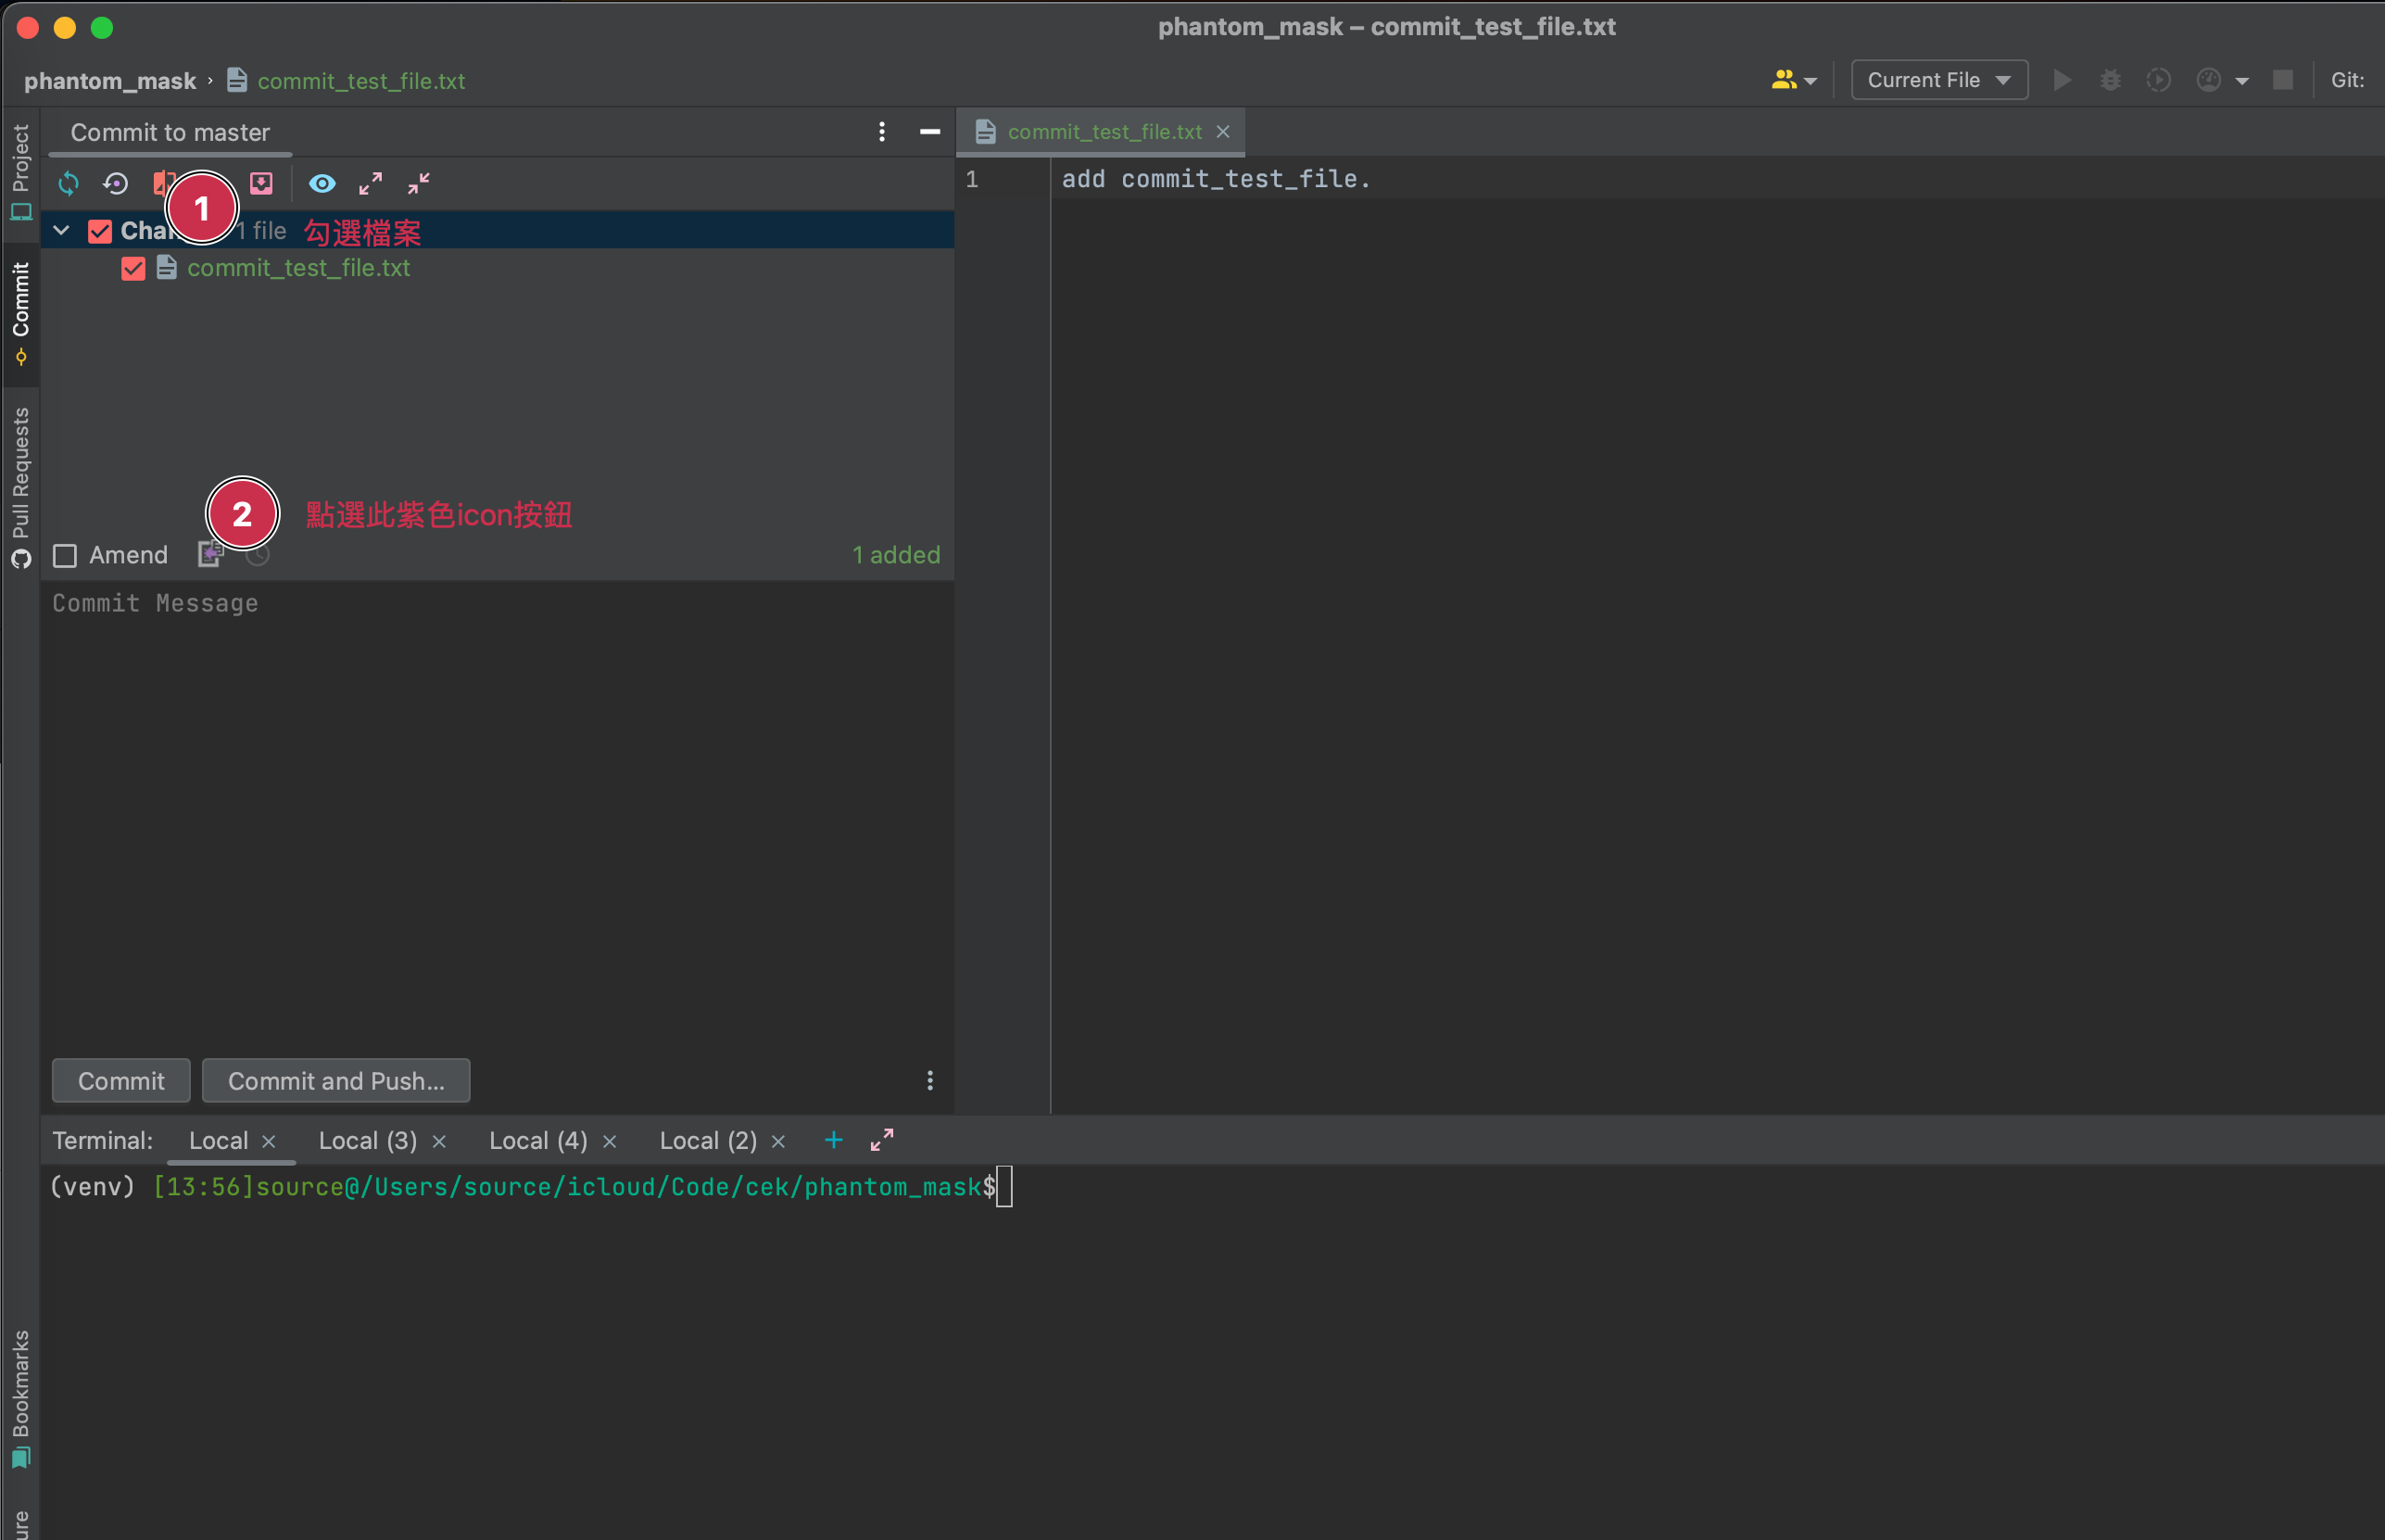Open the Pull Requests side tab

20,484
